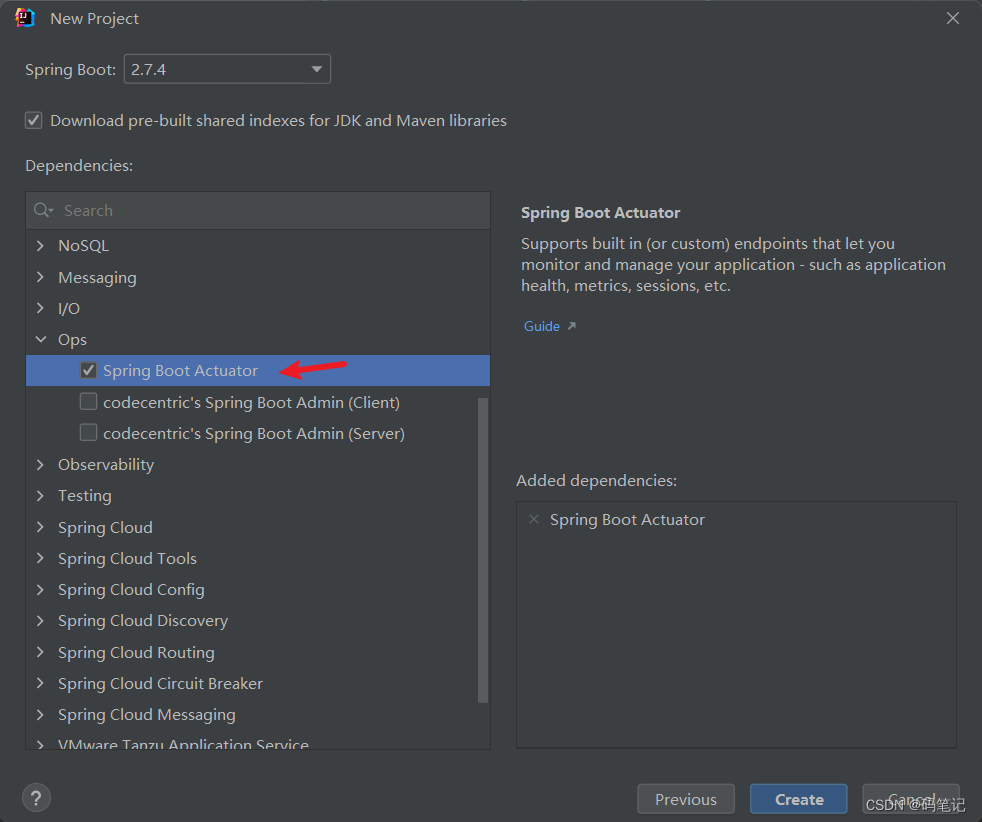Image resolution: width=982 pixels, height=822 pixels.
Task: Select the Observability row label
Action: (106, 465)
